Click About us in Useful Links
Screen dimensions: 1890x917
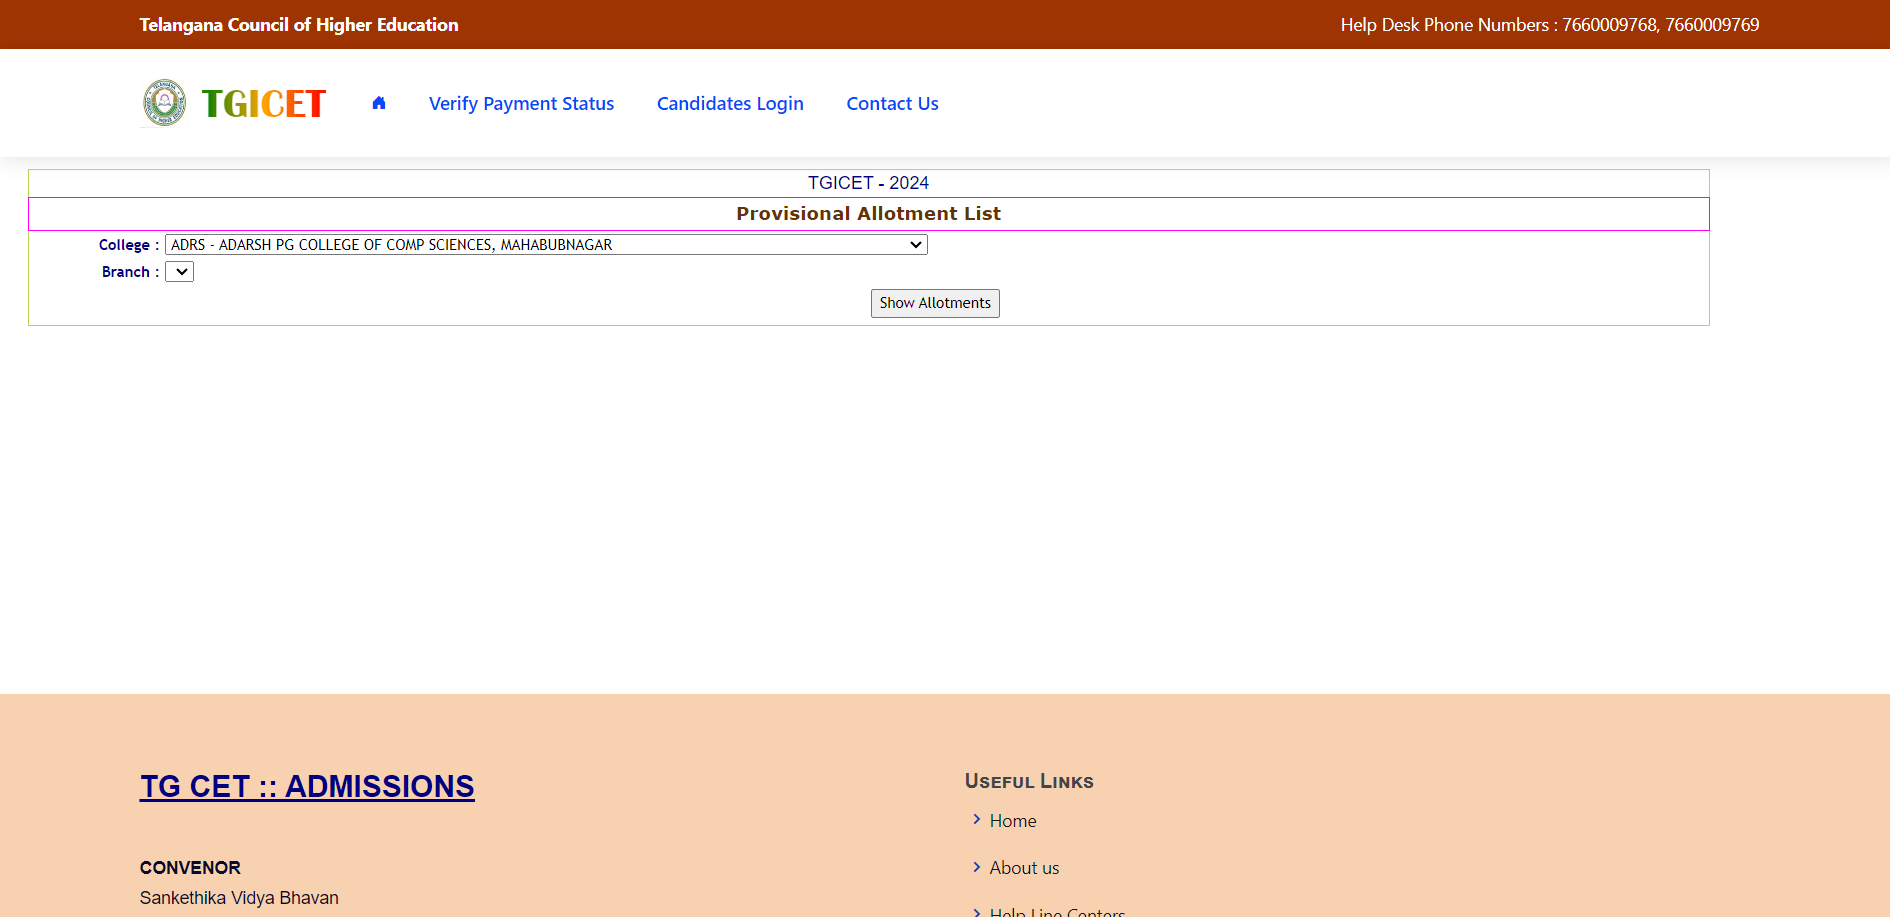pos(1024,868)
